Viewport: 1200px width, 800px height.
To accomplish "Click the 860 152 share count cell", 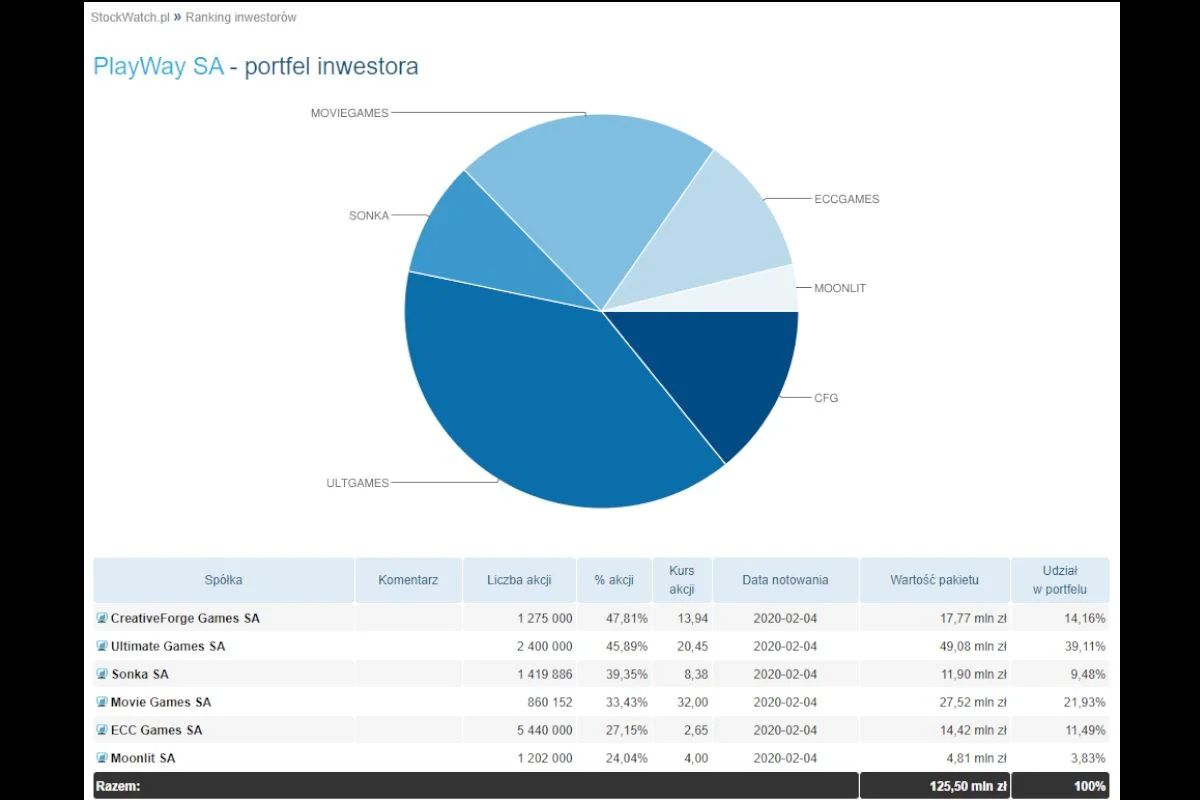I will (519, 702).
